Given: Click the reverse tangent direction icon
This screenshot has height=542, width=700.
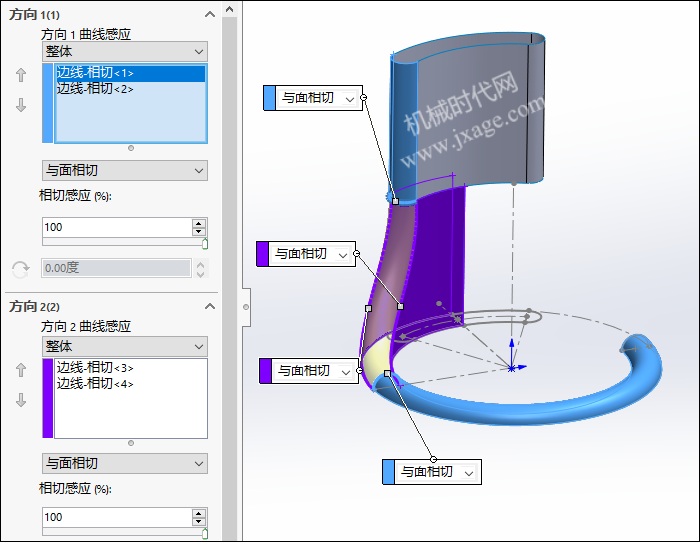Looking at the screenshot, I should click(x=20, y=270).
